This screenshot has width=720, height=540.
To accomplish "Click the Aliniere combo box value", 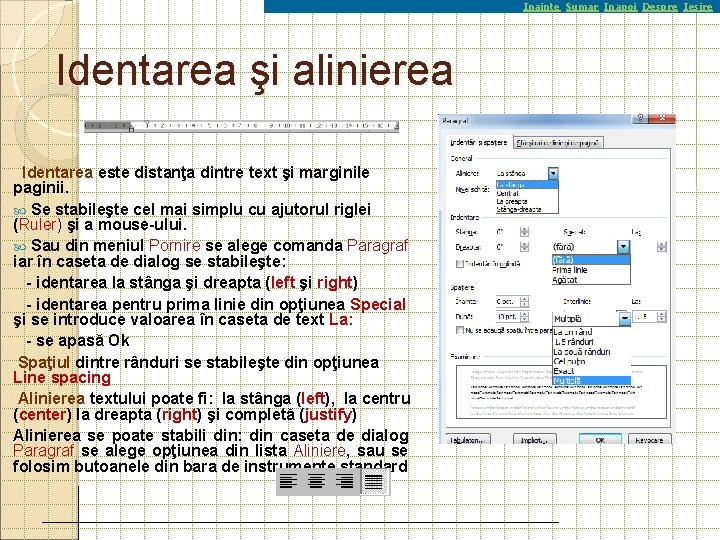I will [522, 173].
